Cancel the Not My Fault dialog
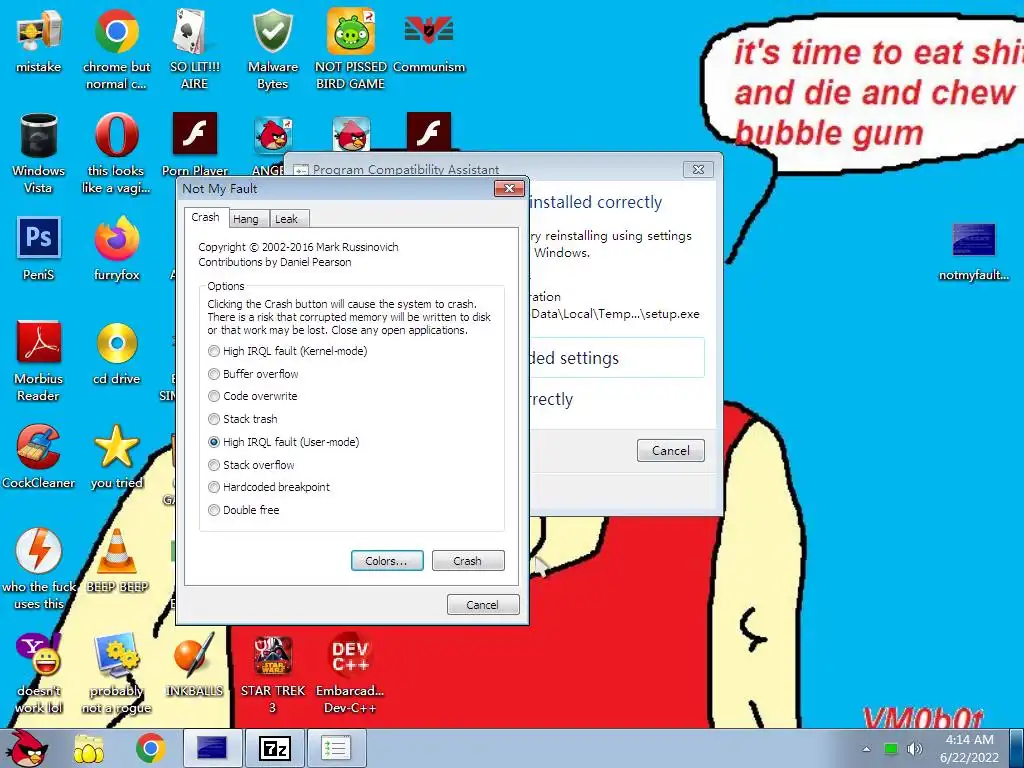1024x768 pixels. [483, 605]
